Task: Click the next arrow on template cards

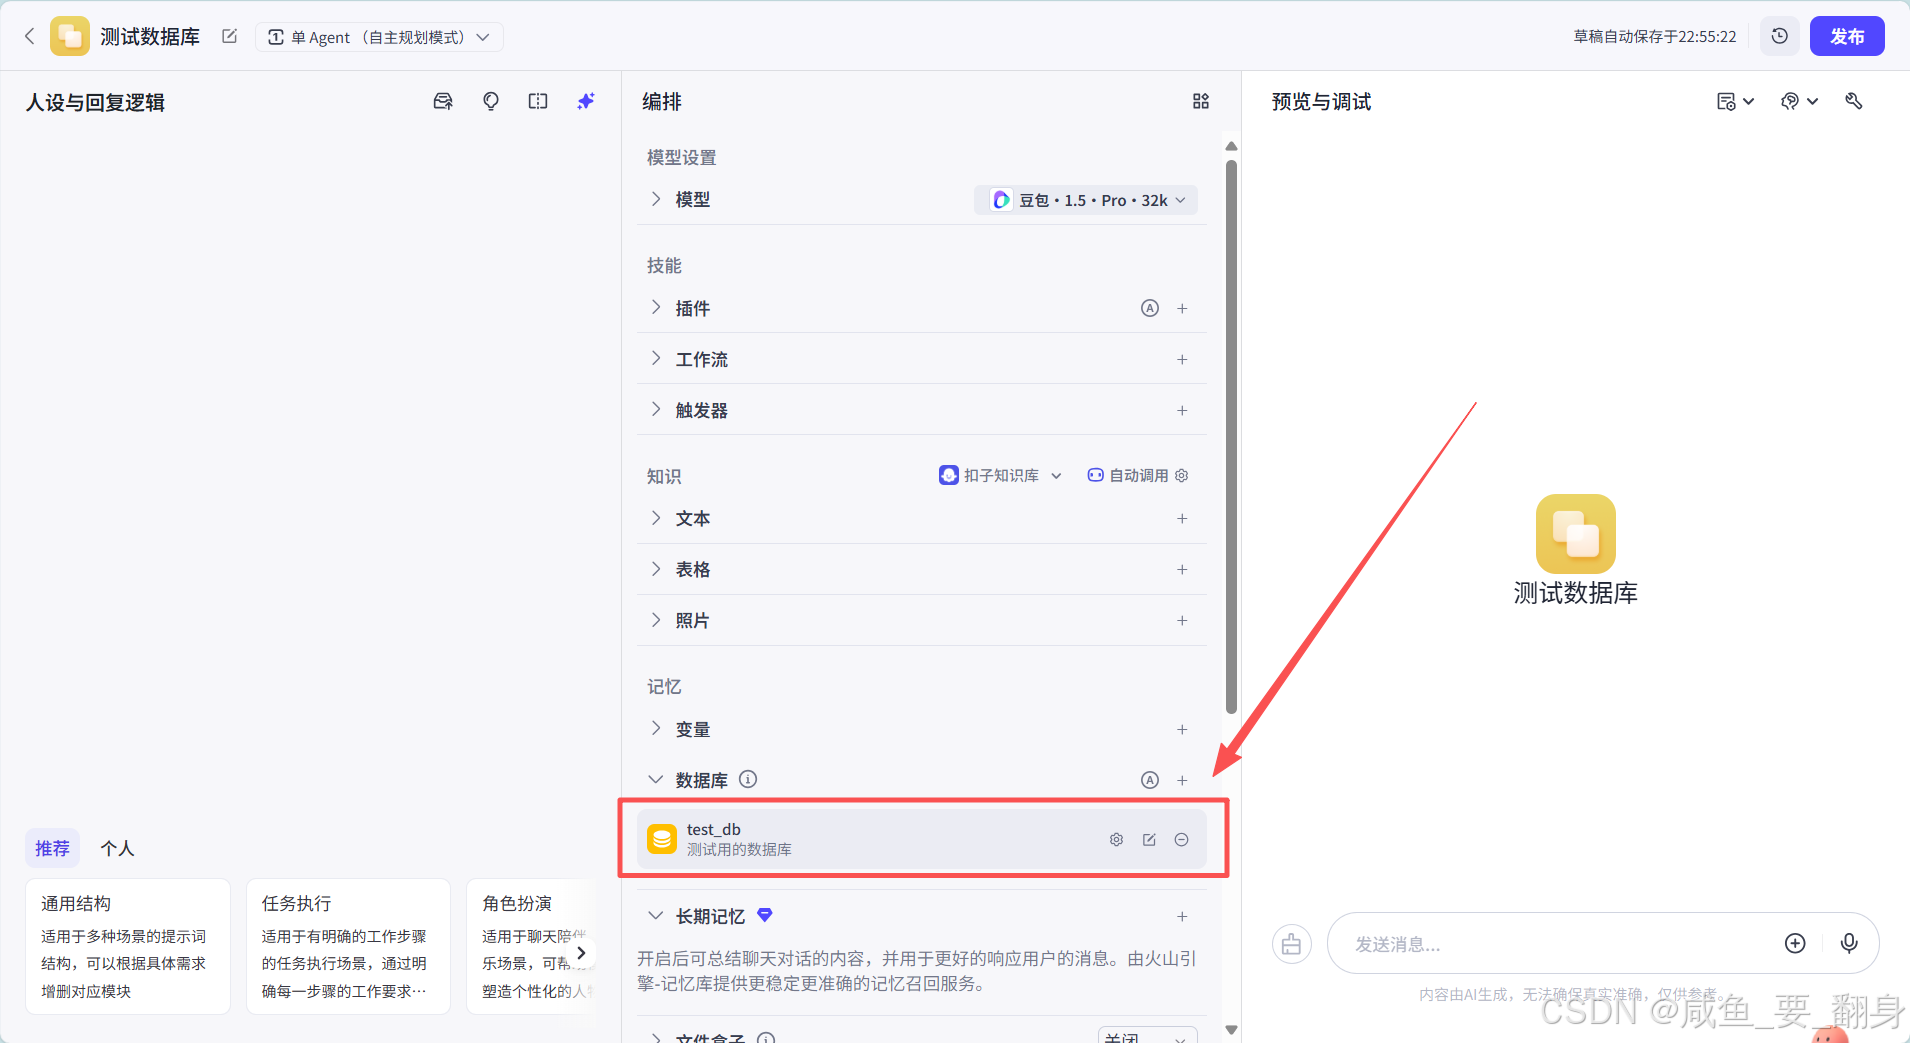Action: (x=581, y=953)
